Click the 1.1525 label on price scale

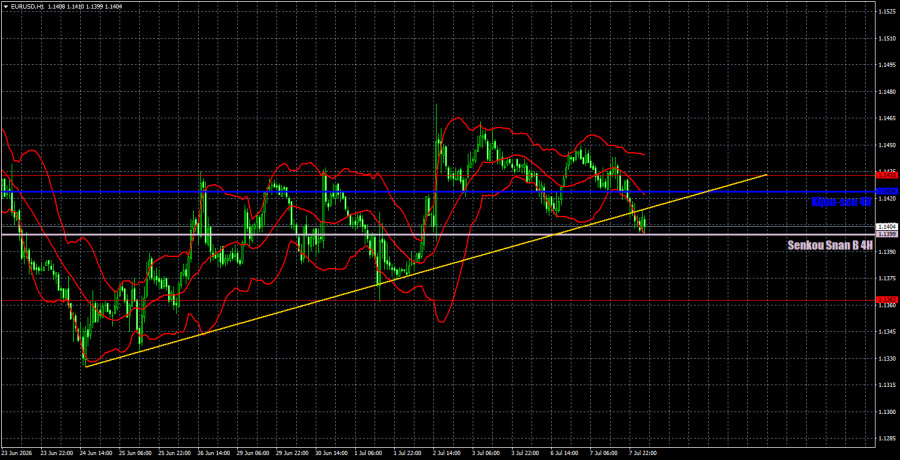tap(887, 11)
